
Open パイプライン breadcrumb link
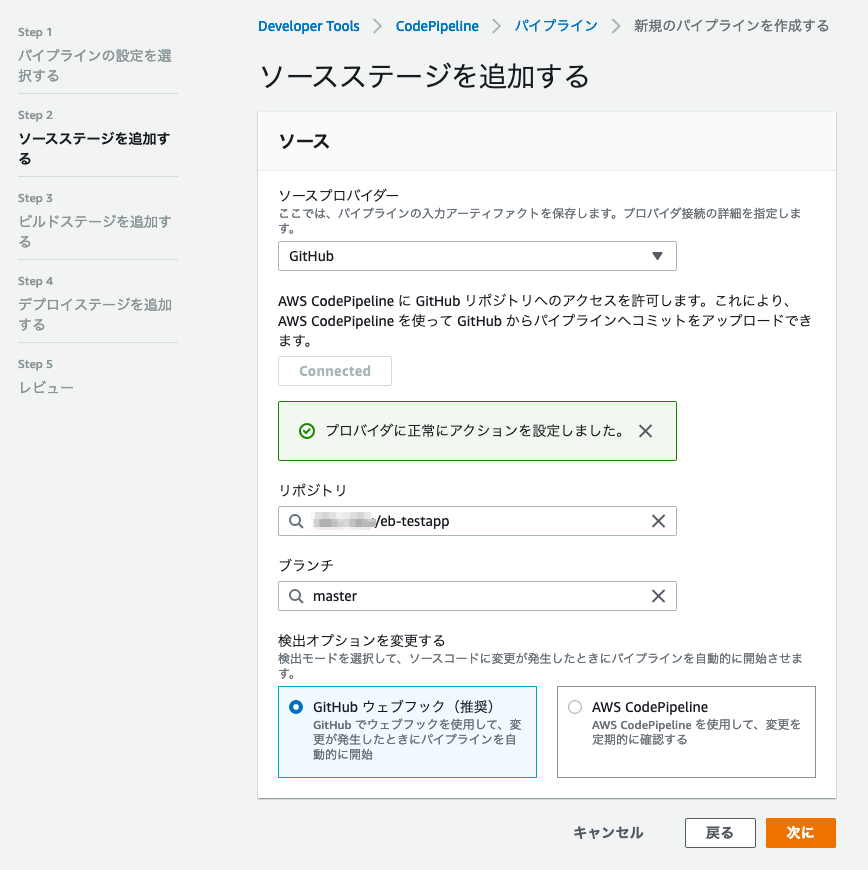click(x=556, y=26)
